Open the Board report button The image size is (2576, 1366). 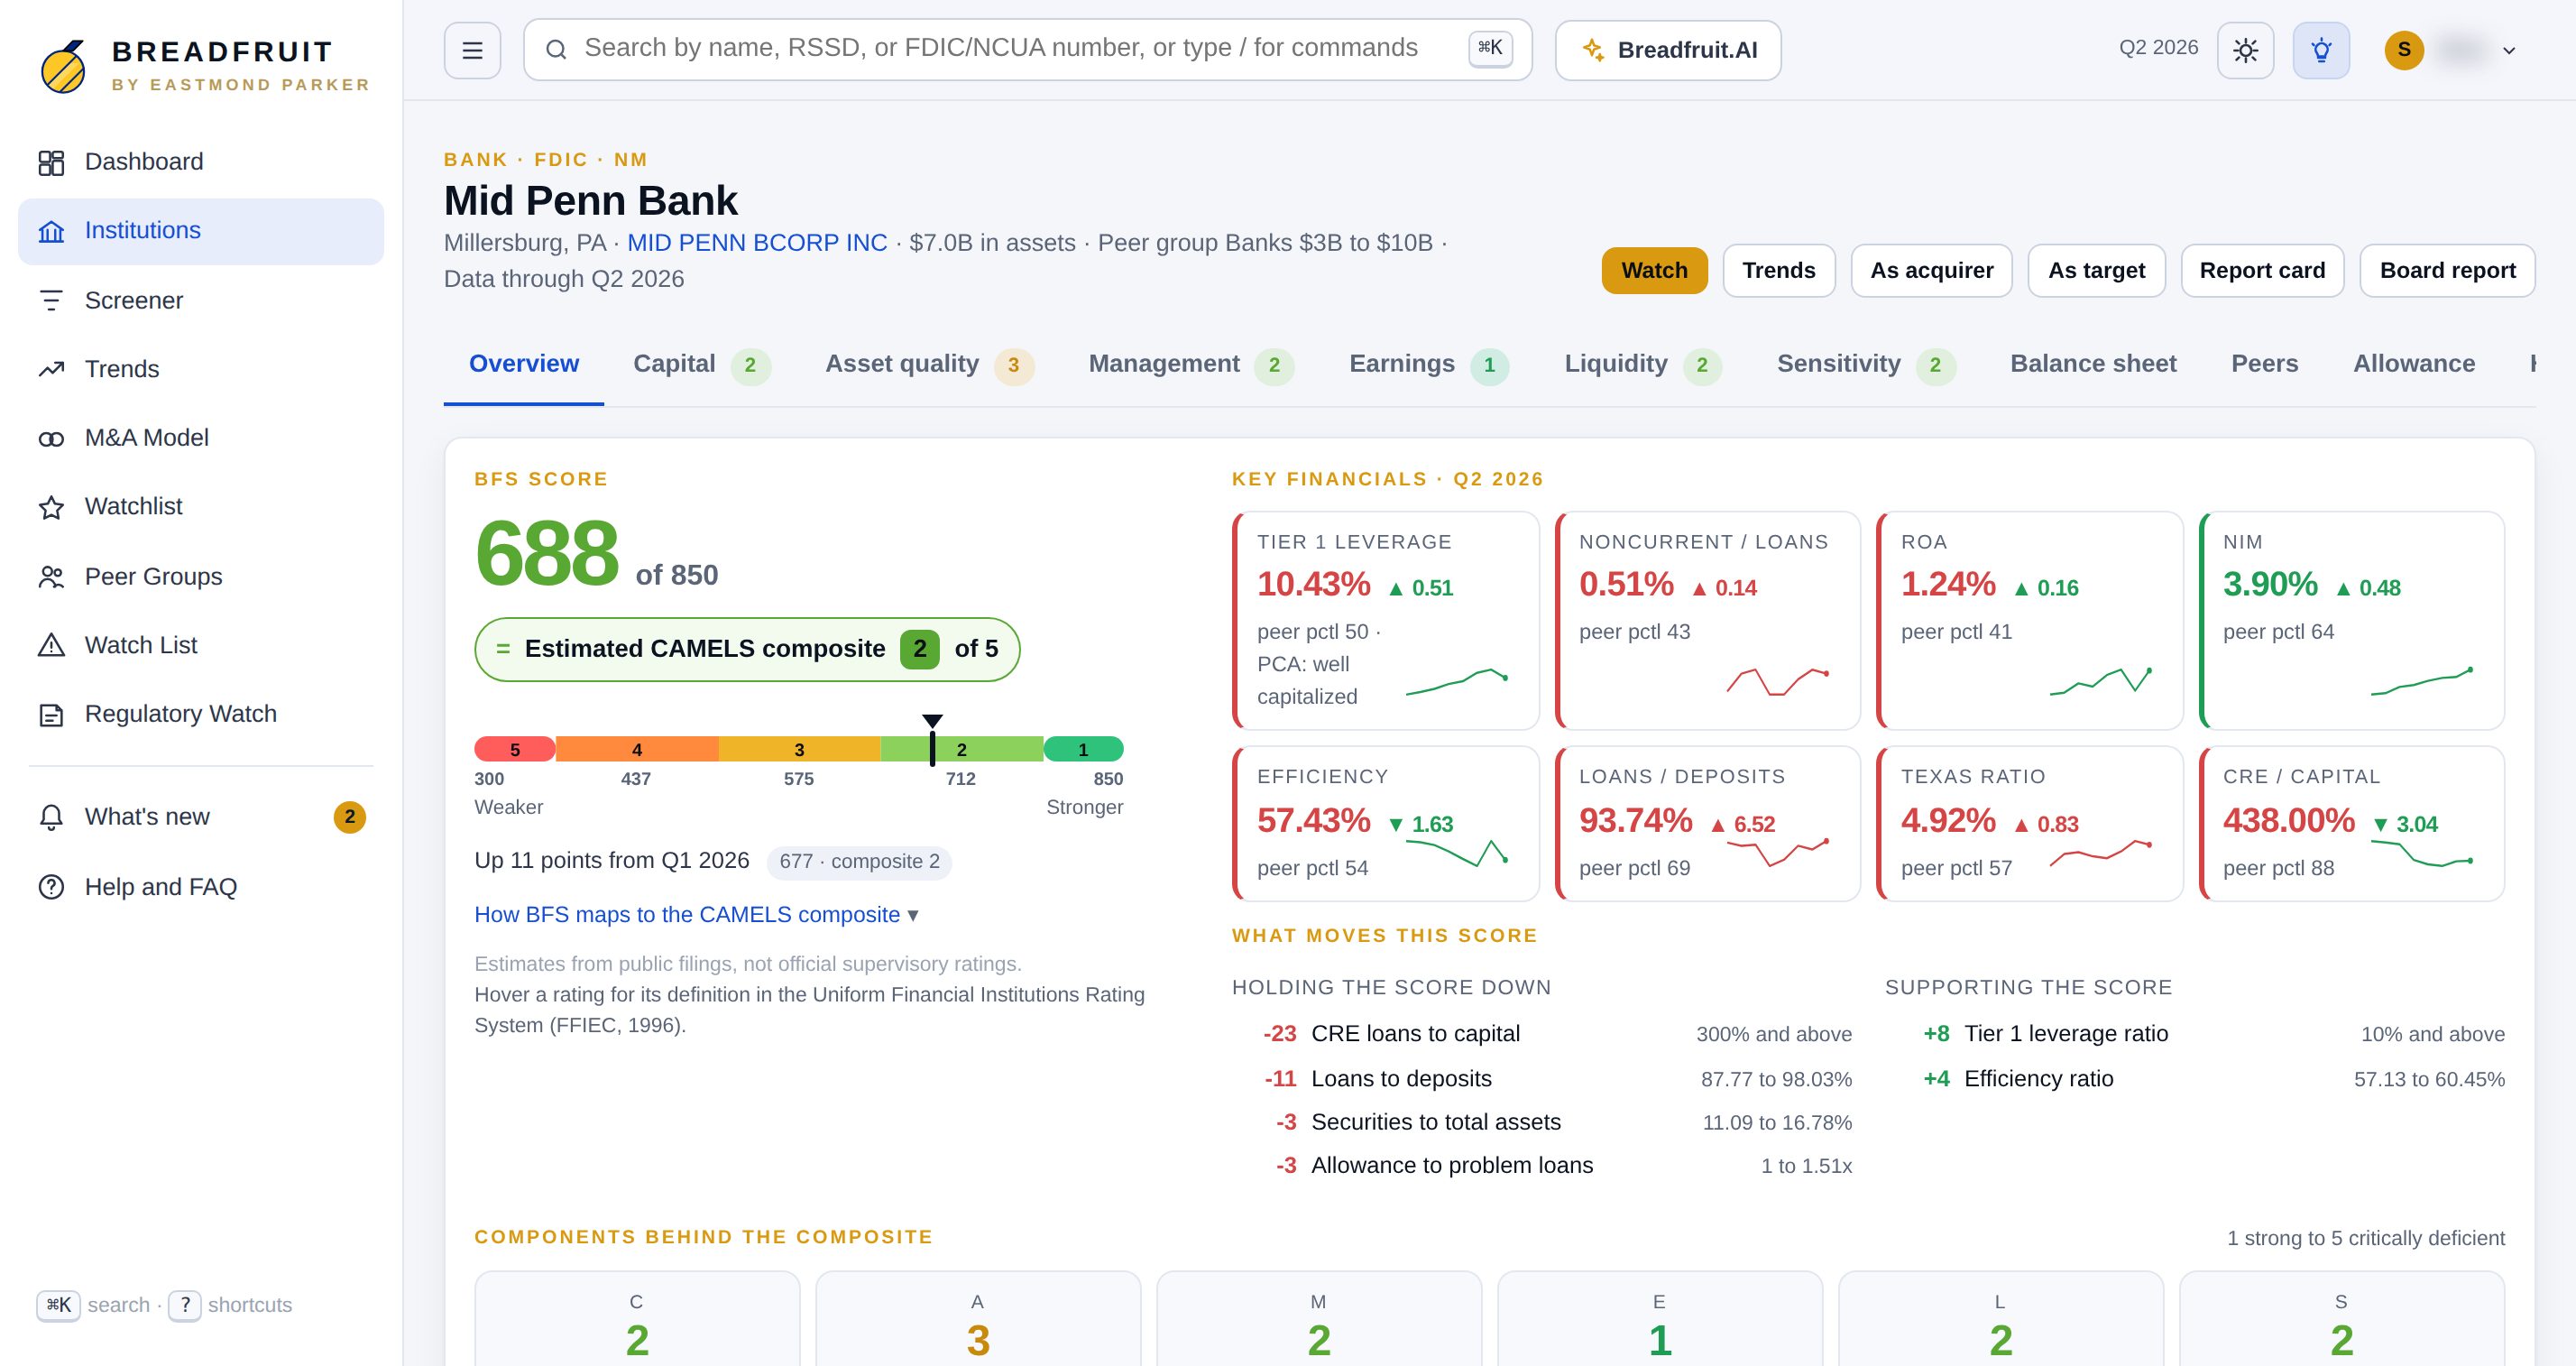pos(2447,270)
